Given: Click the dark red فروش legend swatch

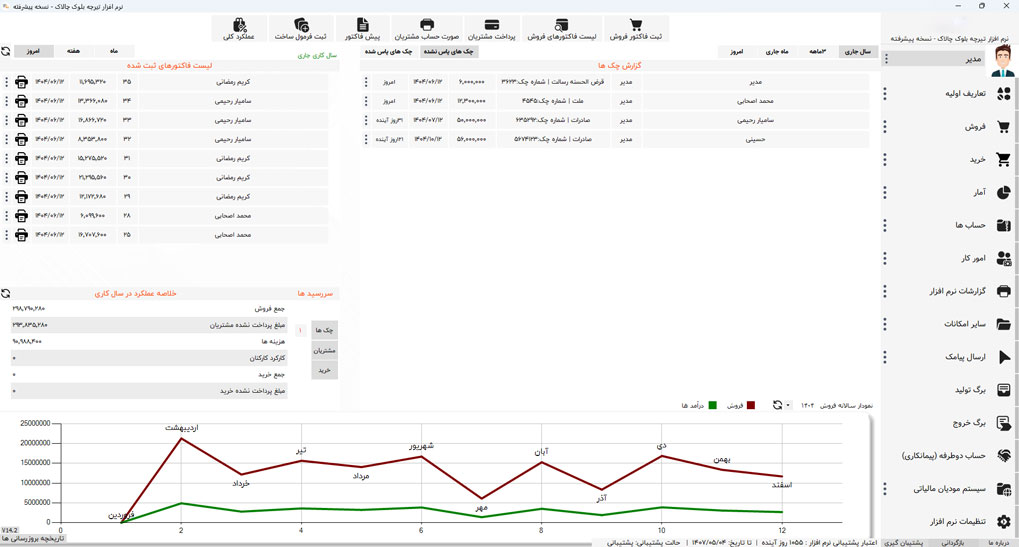Looking at the screenshot, I should pos(751,406).
